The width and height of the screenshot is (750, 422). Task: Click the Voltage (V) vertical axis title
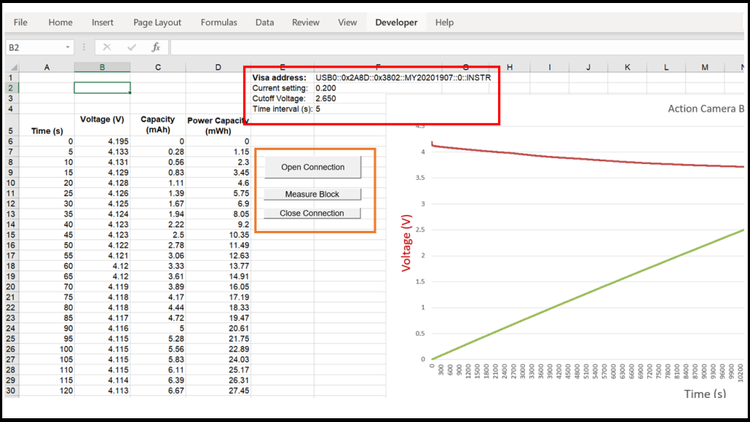click(406, 243)
